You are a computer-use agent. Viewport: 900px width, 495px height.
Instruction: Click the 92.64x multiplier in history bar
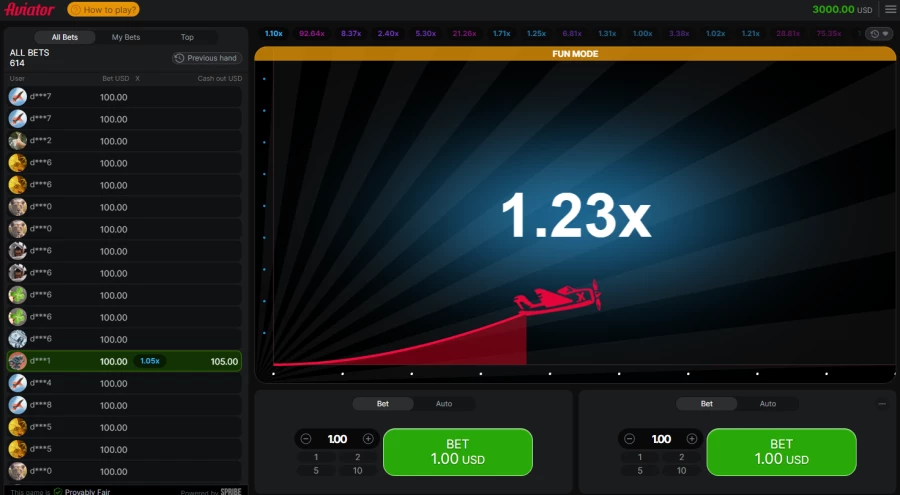[312, 33]
